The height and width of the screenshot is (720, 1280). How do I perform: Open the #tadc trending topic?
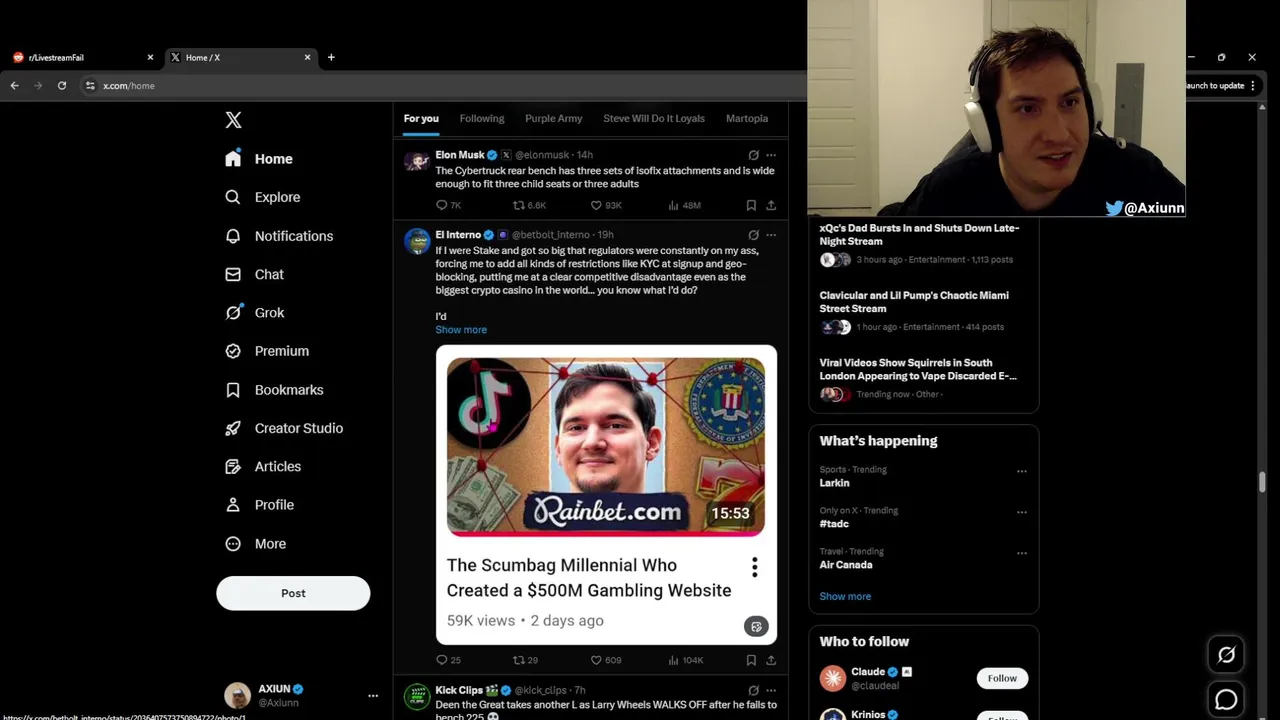(834, 524)
